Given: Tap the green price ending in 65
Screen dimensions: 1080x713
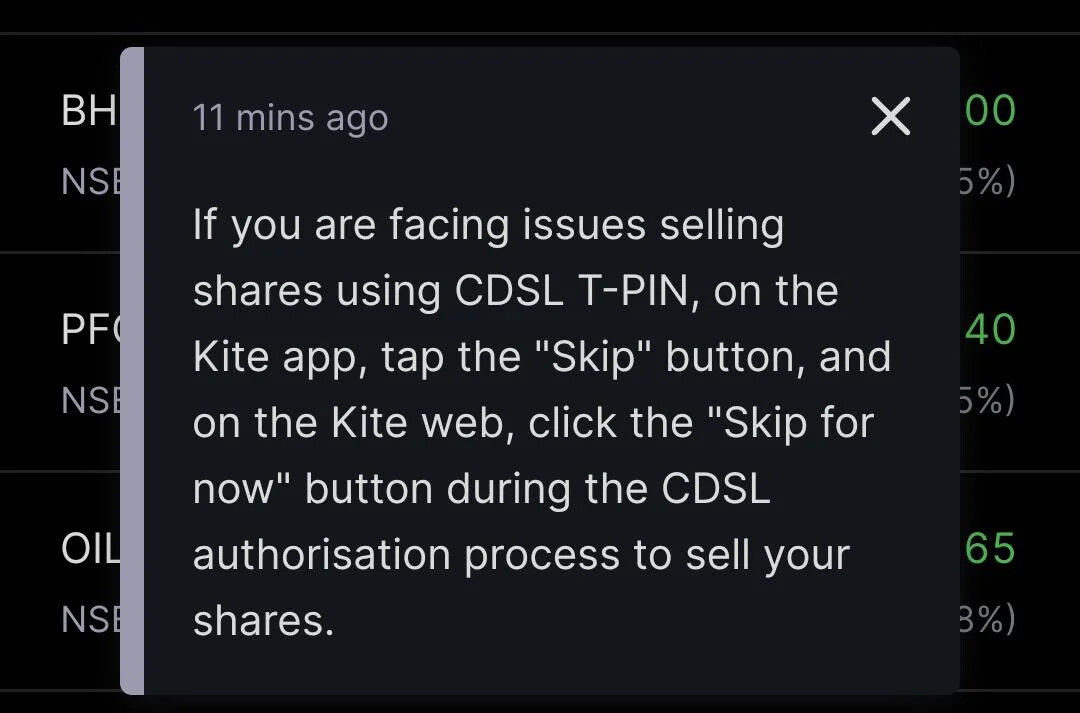Looking at the screenshot, I should click(x=990, y=548).
